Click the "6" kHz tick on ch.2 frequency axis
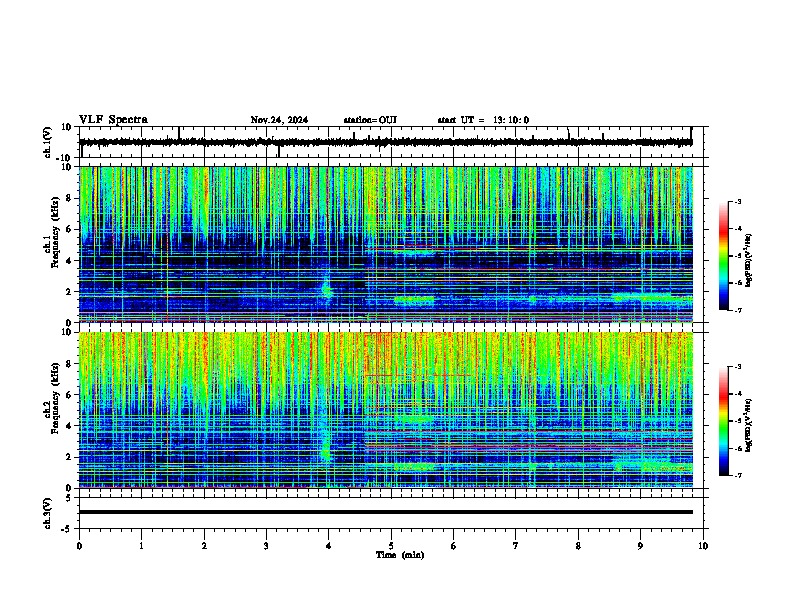 [69, 395]
